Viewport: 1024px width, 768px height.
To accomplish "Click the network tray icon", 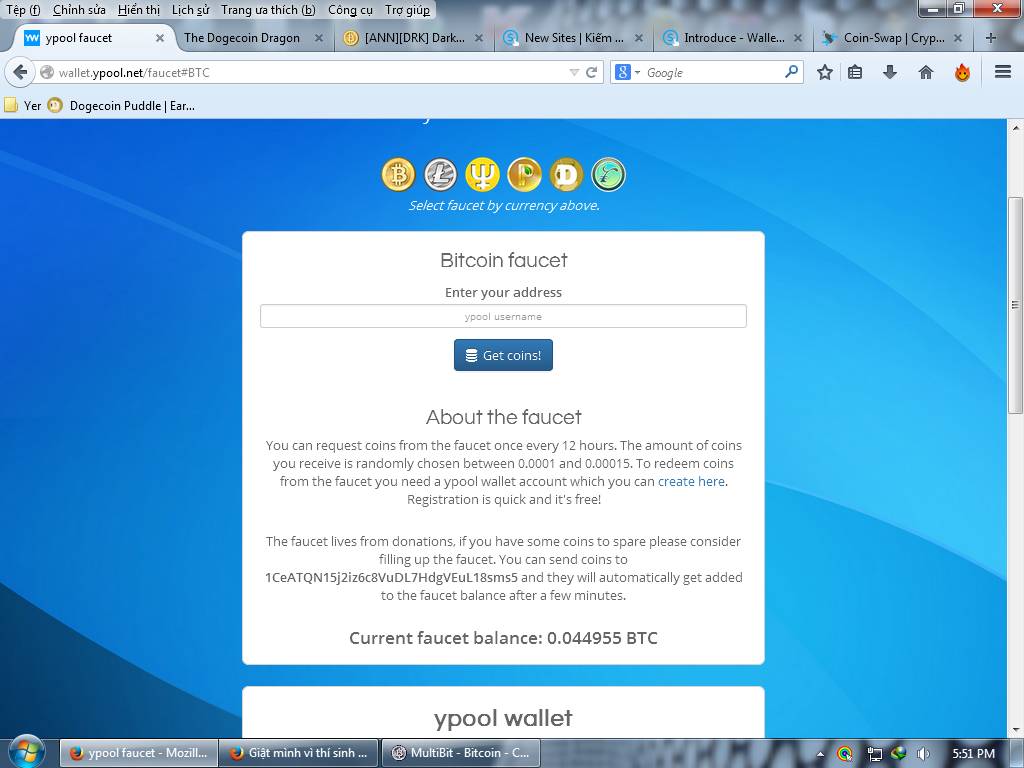I will tap(874, 754).
